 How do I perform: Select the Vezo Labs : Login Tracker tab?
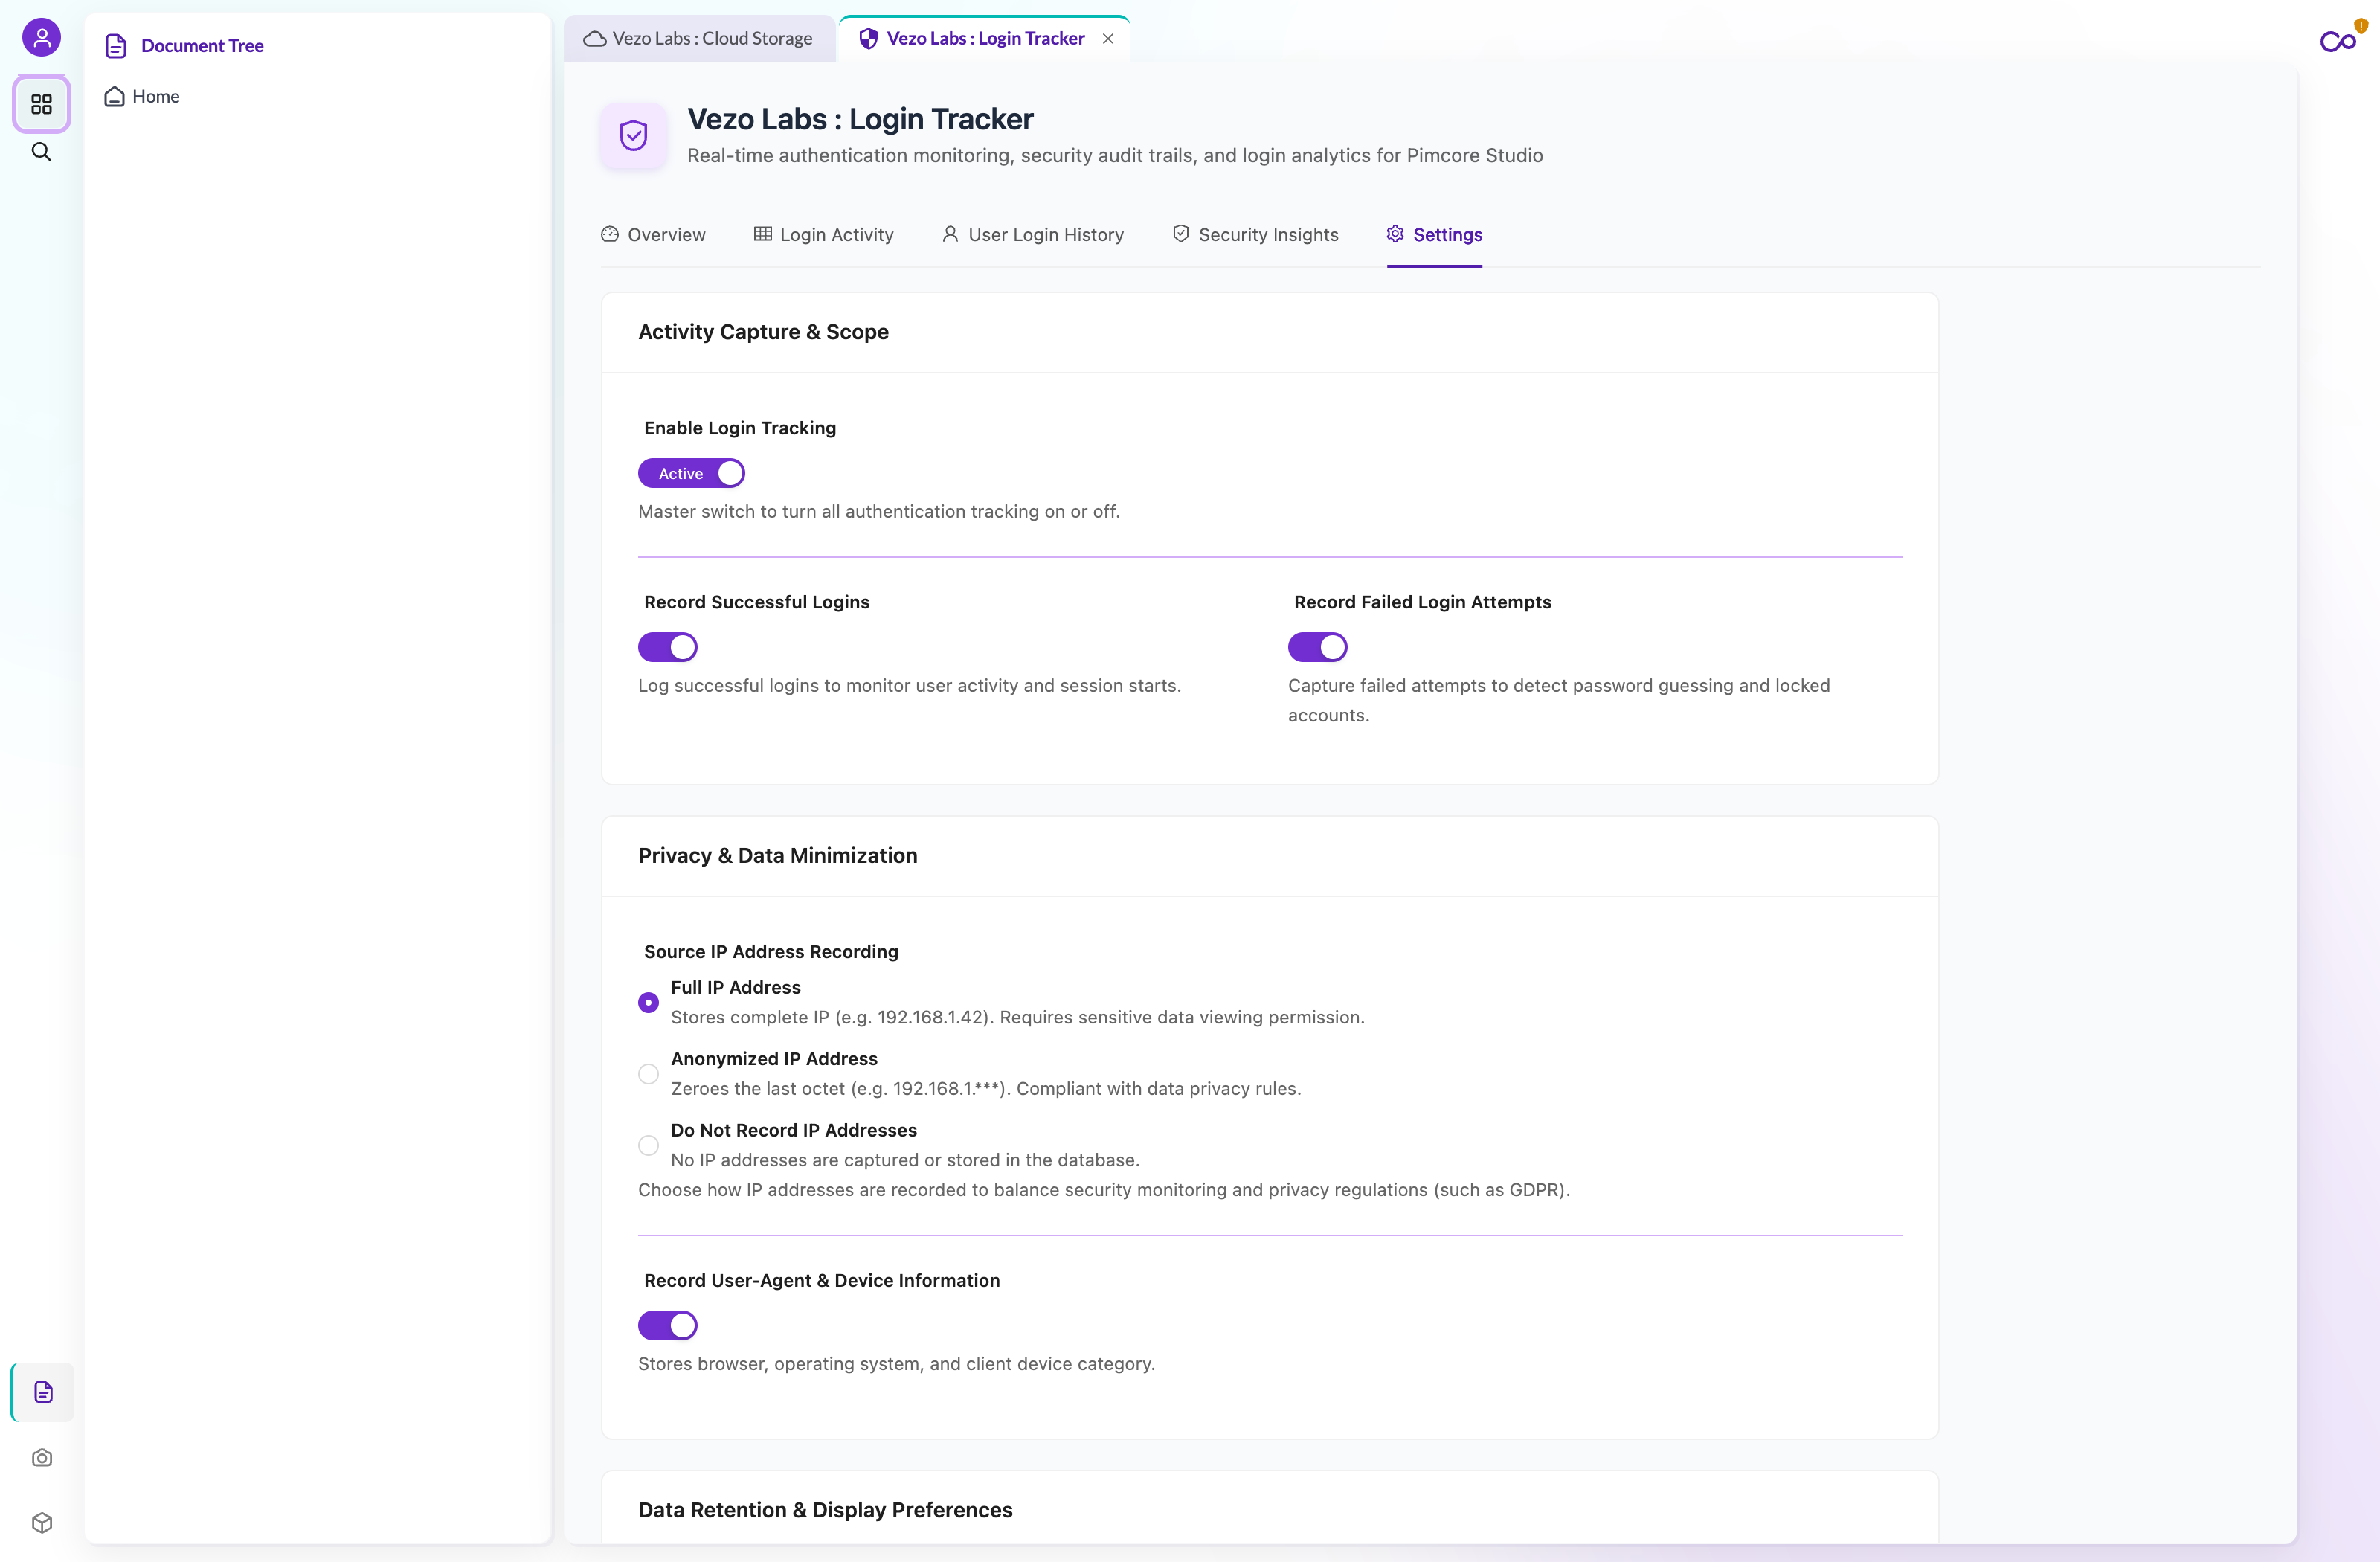click(x=985, y=39)
